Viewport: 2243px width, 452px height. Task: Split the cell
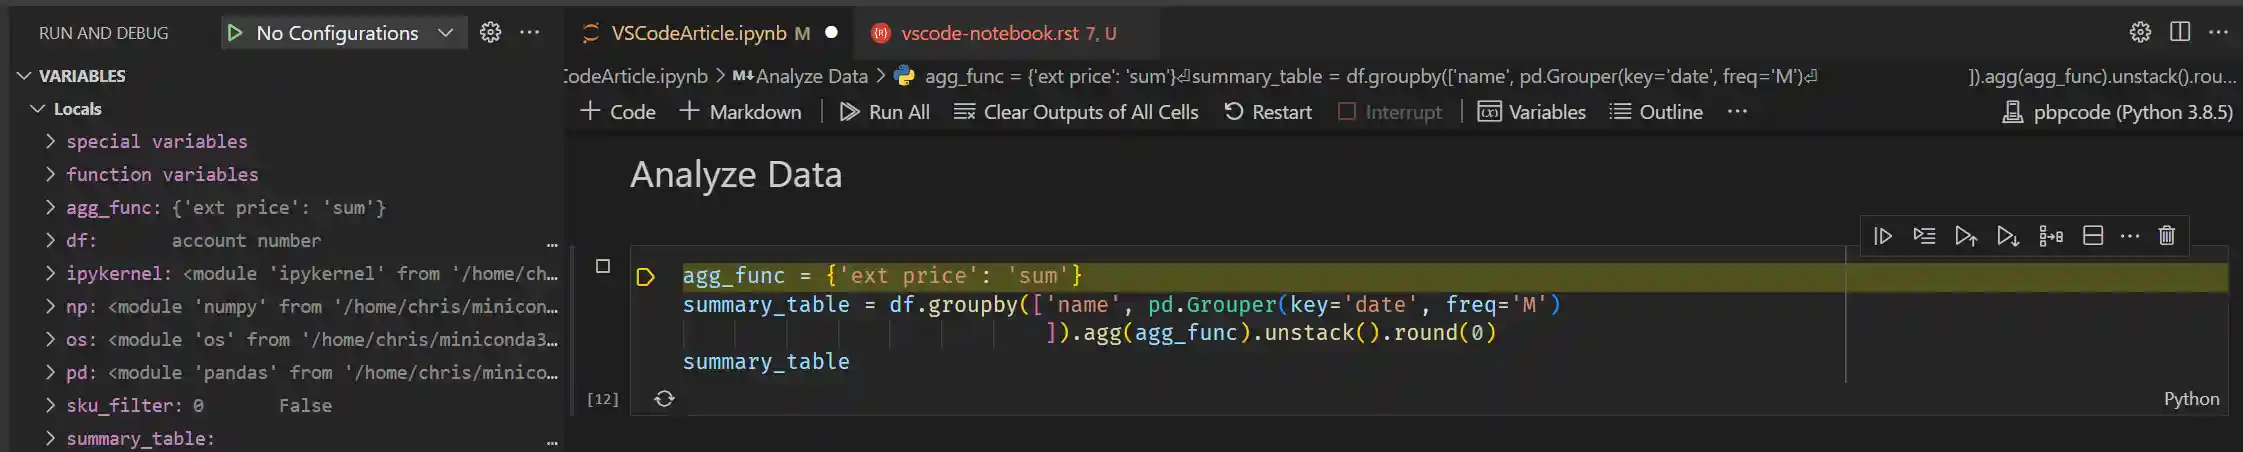tap(2093, 236)
